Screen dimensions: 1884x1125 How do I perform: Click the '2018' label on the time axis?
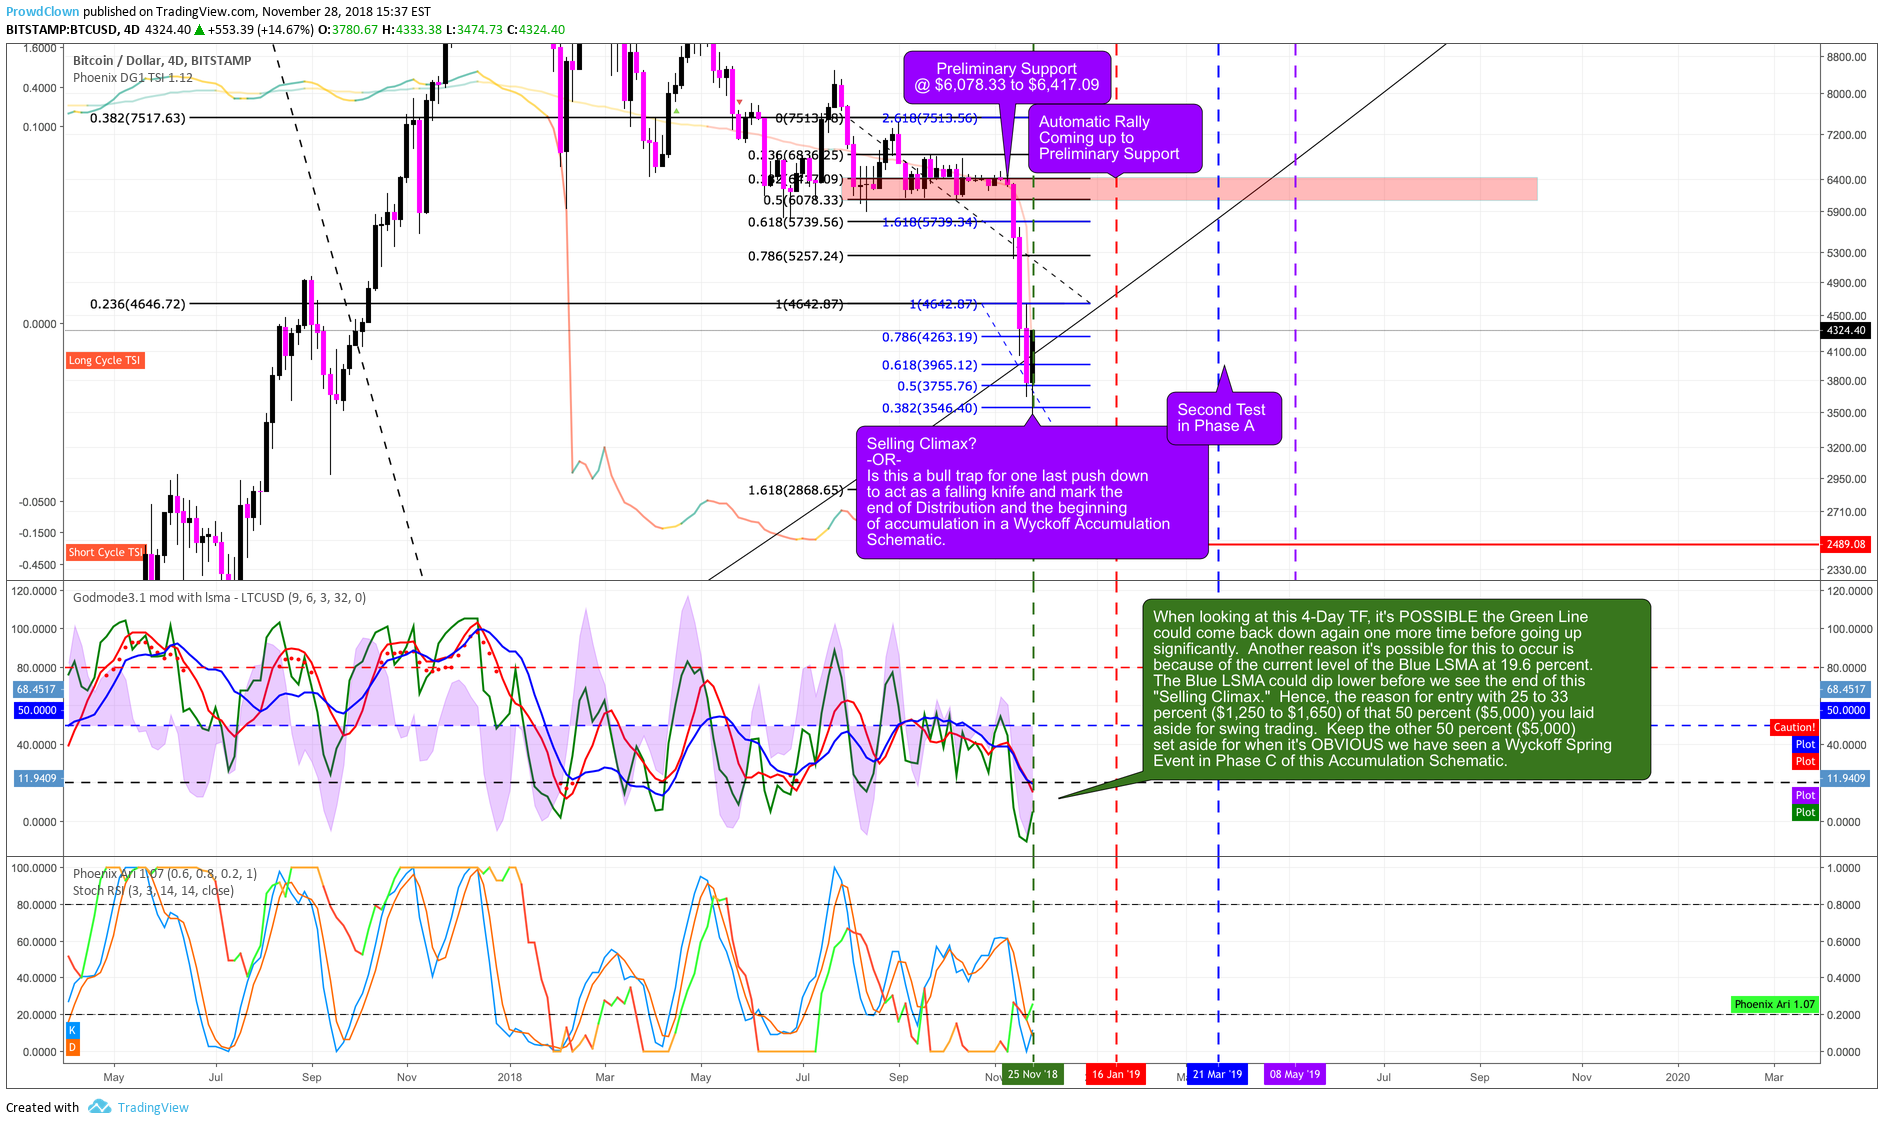(x=510, y=1077)
